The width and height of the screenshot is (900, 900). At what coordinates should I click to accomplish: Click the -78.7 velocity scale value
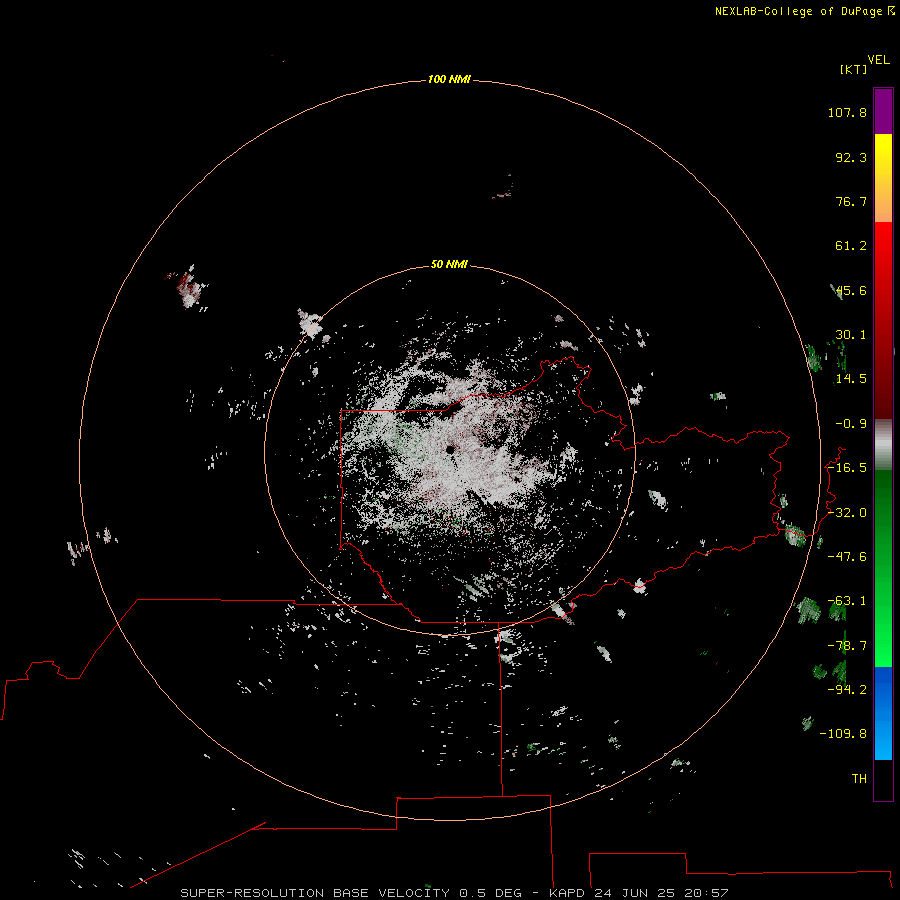tap(847, 646)
